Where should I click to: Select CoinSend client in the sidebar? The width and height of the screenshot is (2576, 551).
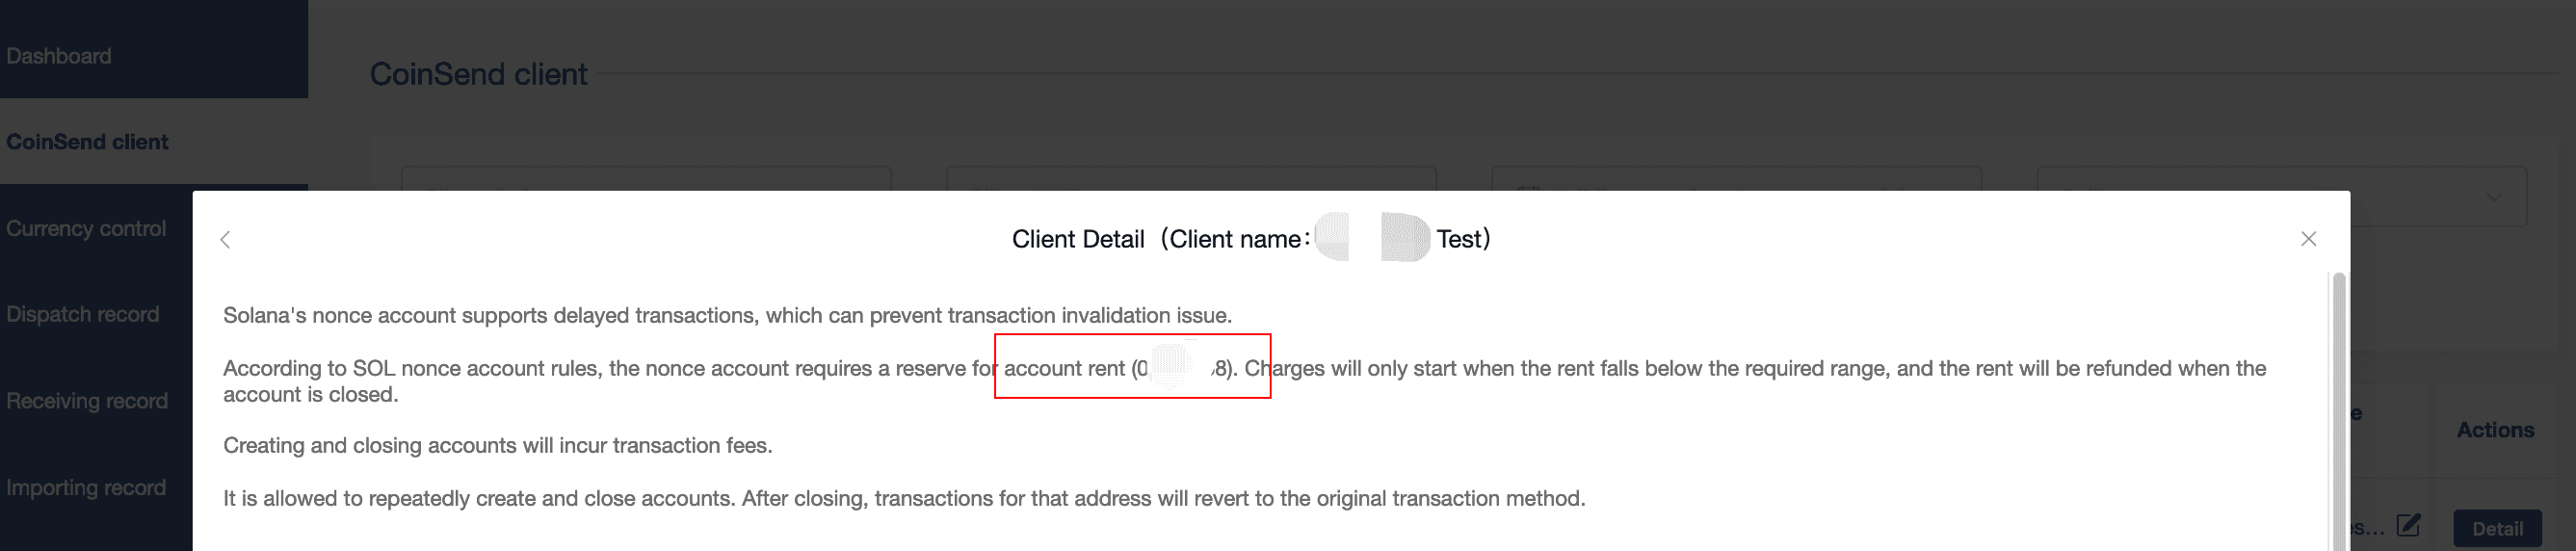(x=87, y=142)
